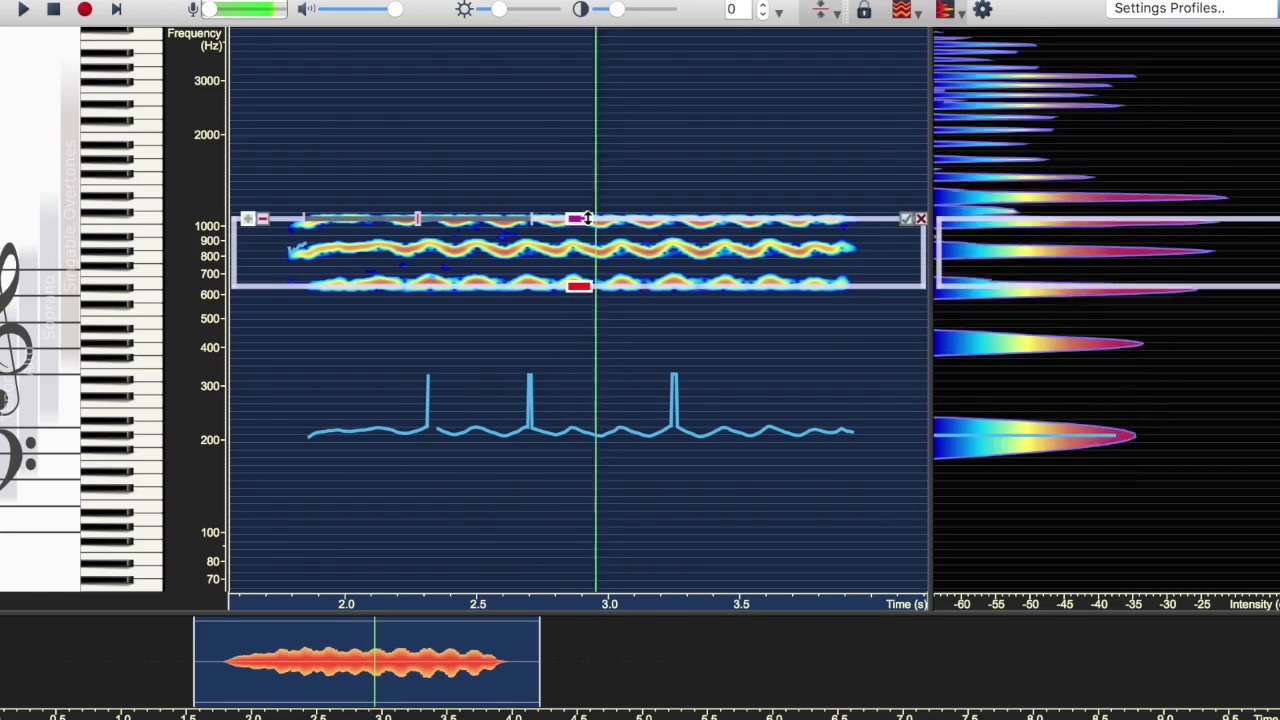Click the 1000 label on the frequency axis
Viewport: 1280px width, 720px height.
click(208, 226)
